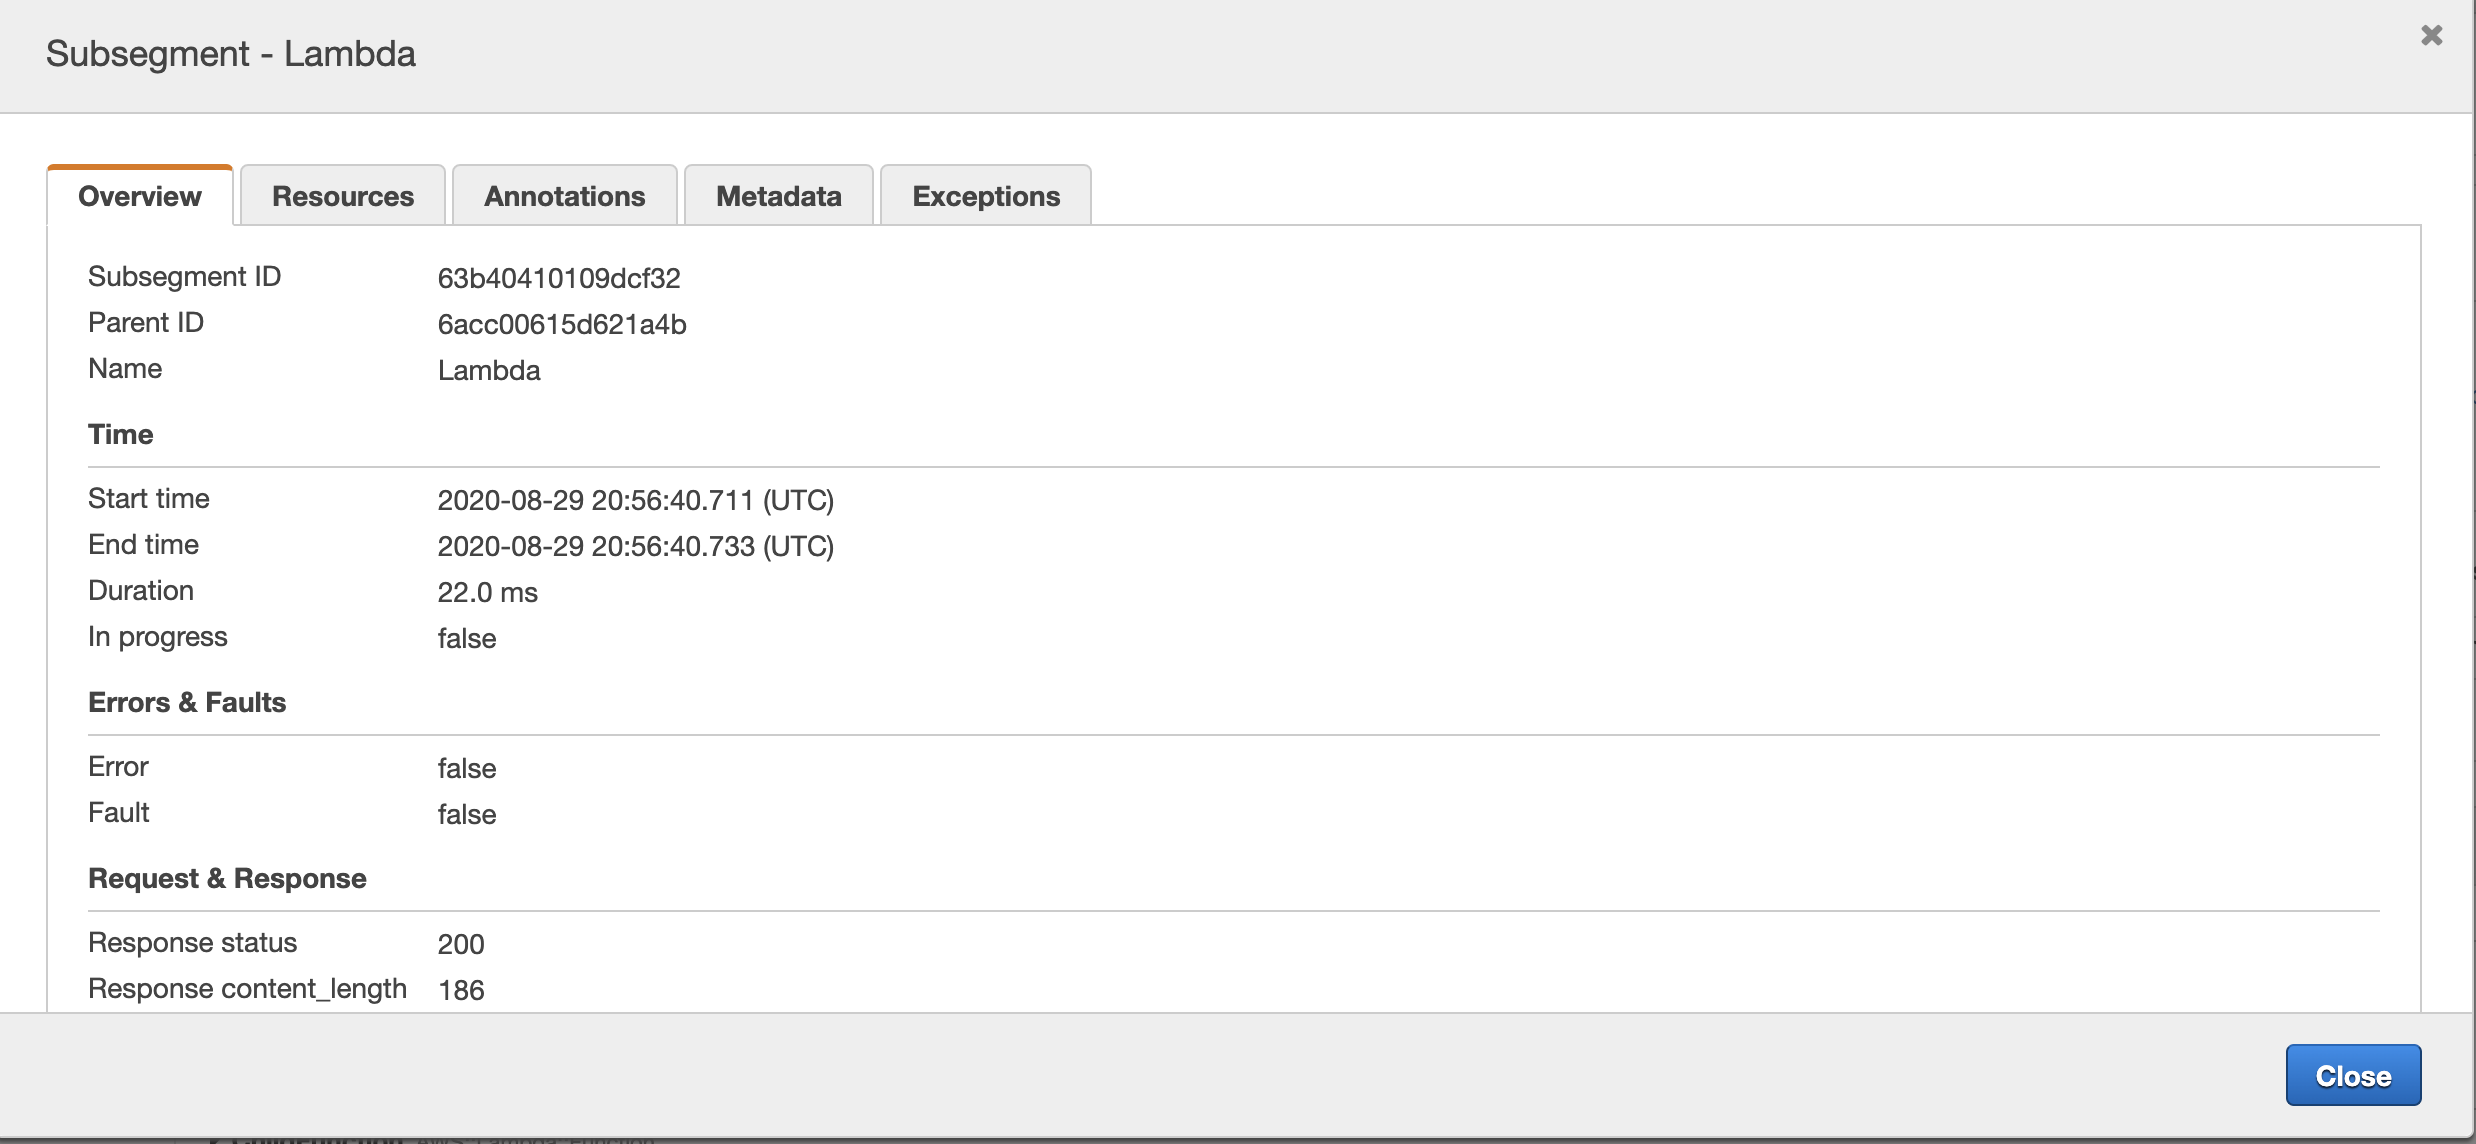Click the Subsegment - Lambda dialog title
The height and width of the screenshot is (1144, 2476).
pos(229,53)
